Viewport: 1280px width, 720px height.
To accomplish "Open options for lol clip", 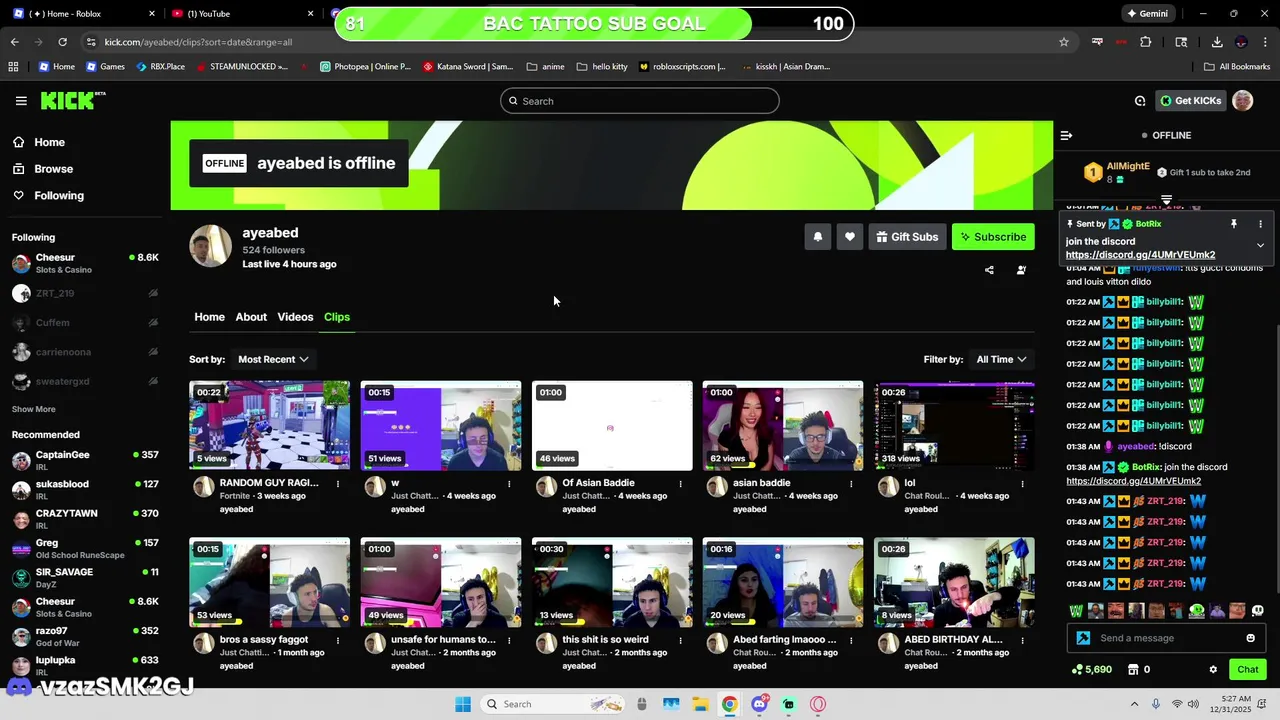I will [x=1022, y=484].
